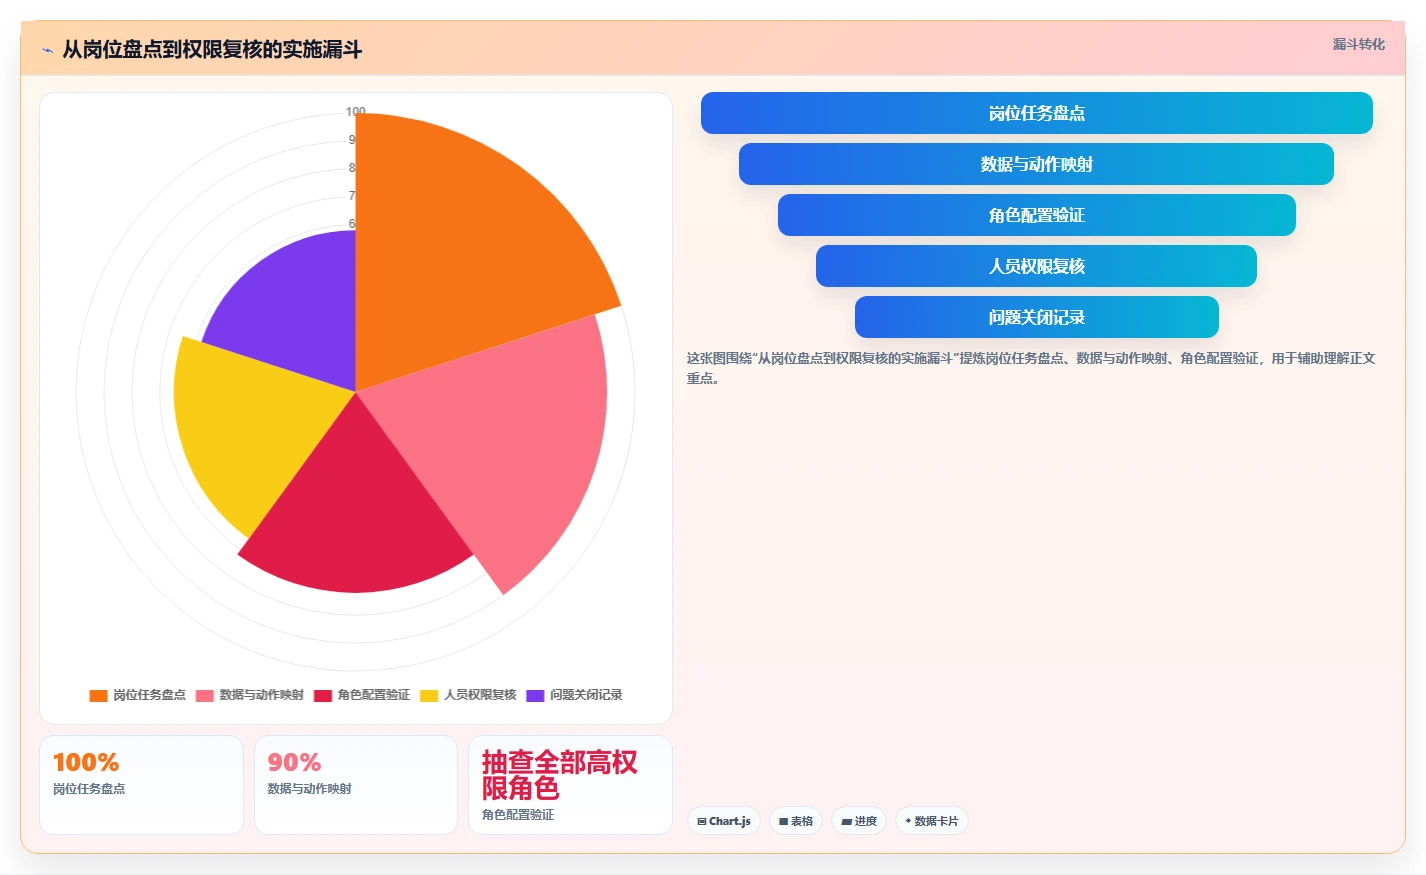Click the axis label 100 on chart

click(x=355, y=112)
